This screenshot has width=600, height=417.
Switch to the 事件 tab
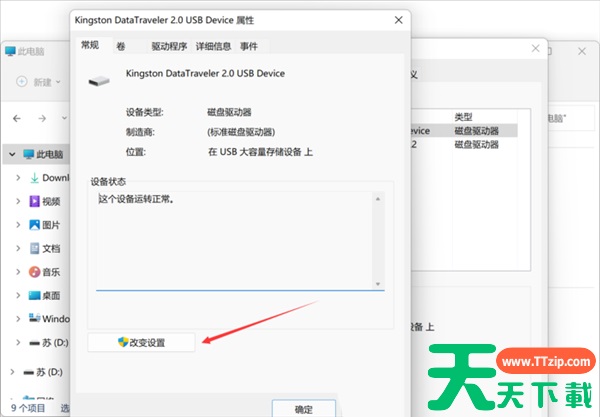coord(249,47)
